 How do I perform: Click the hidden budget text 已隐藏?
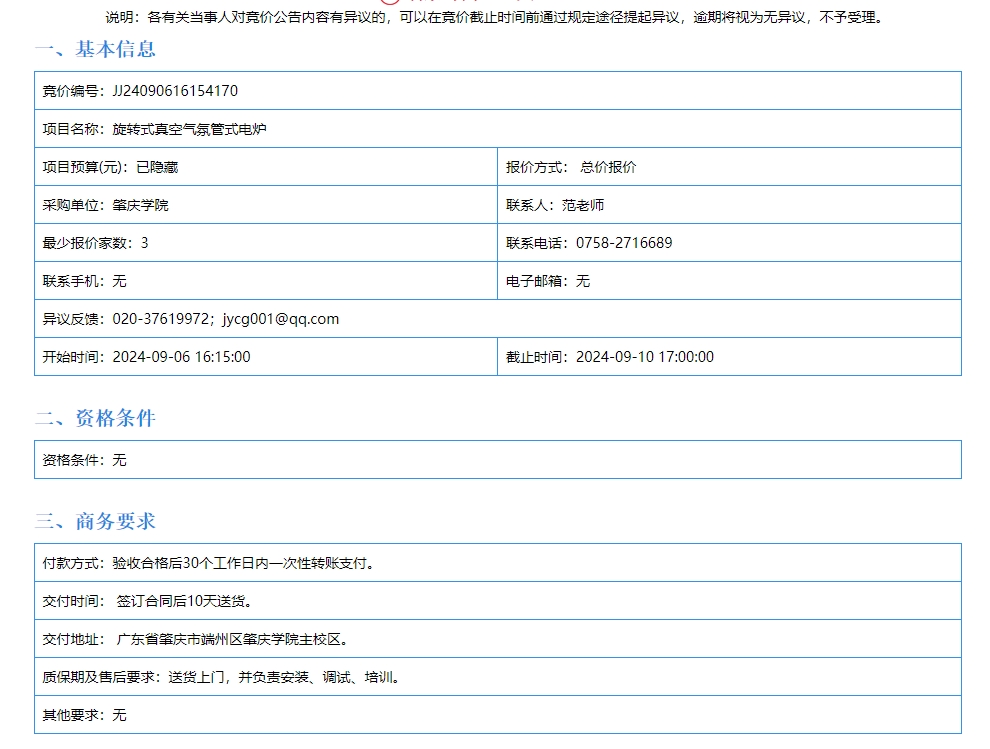pyautogui.click(x=157, y=167)
